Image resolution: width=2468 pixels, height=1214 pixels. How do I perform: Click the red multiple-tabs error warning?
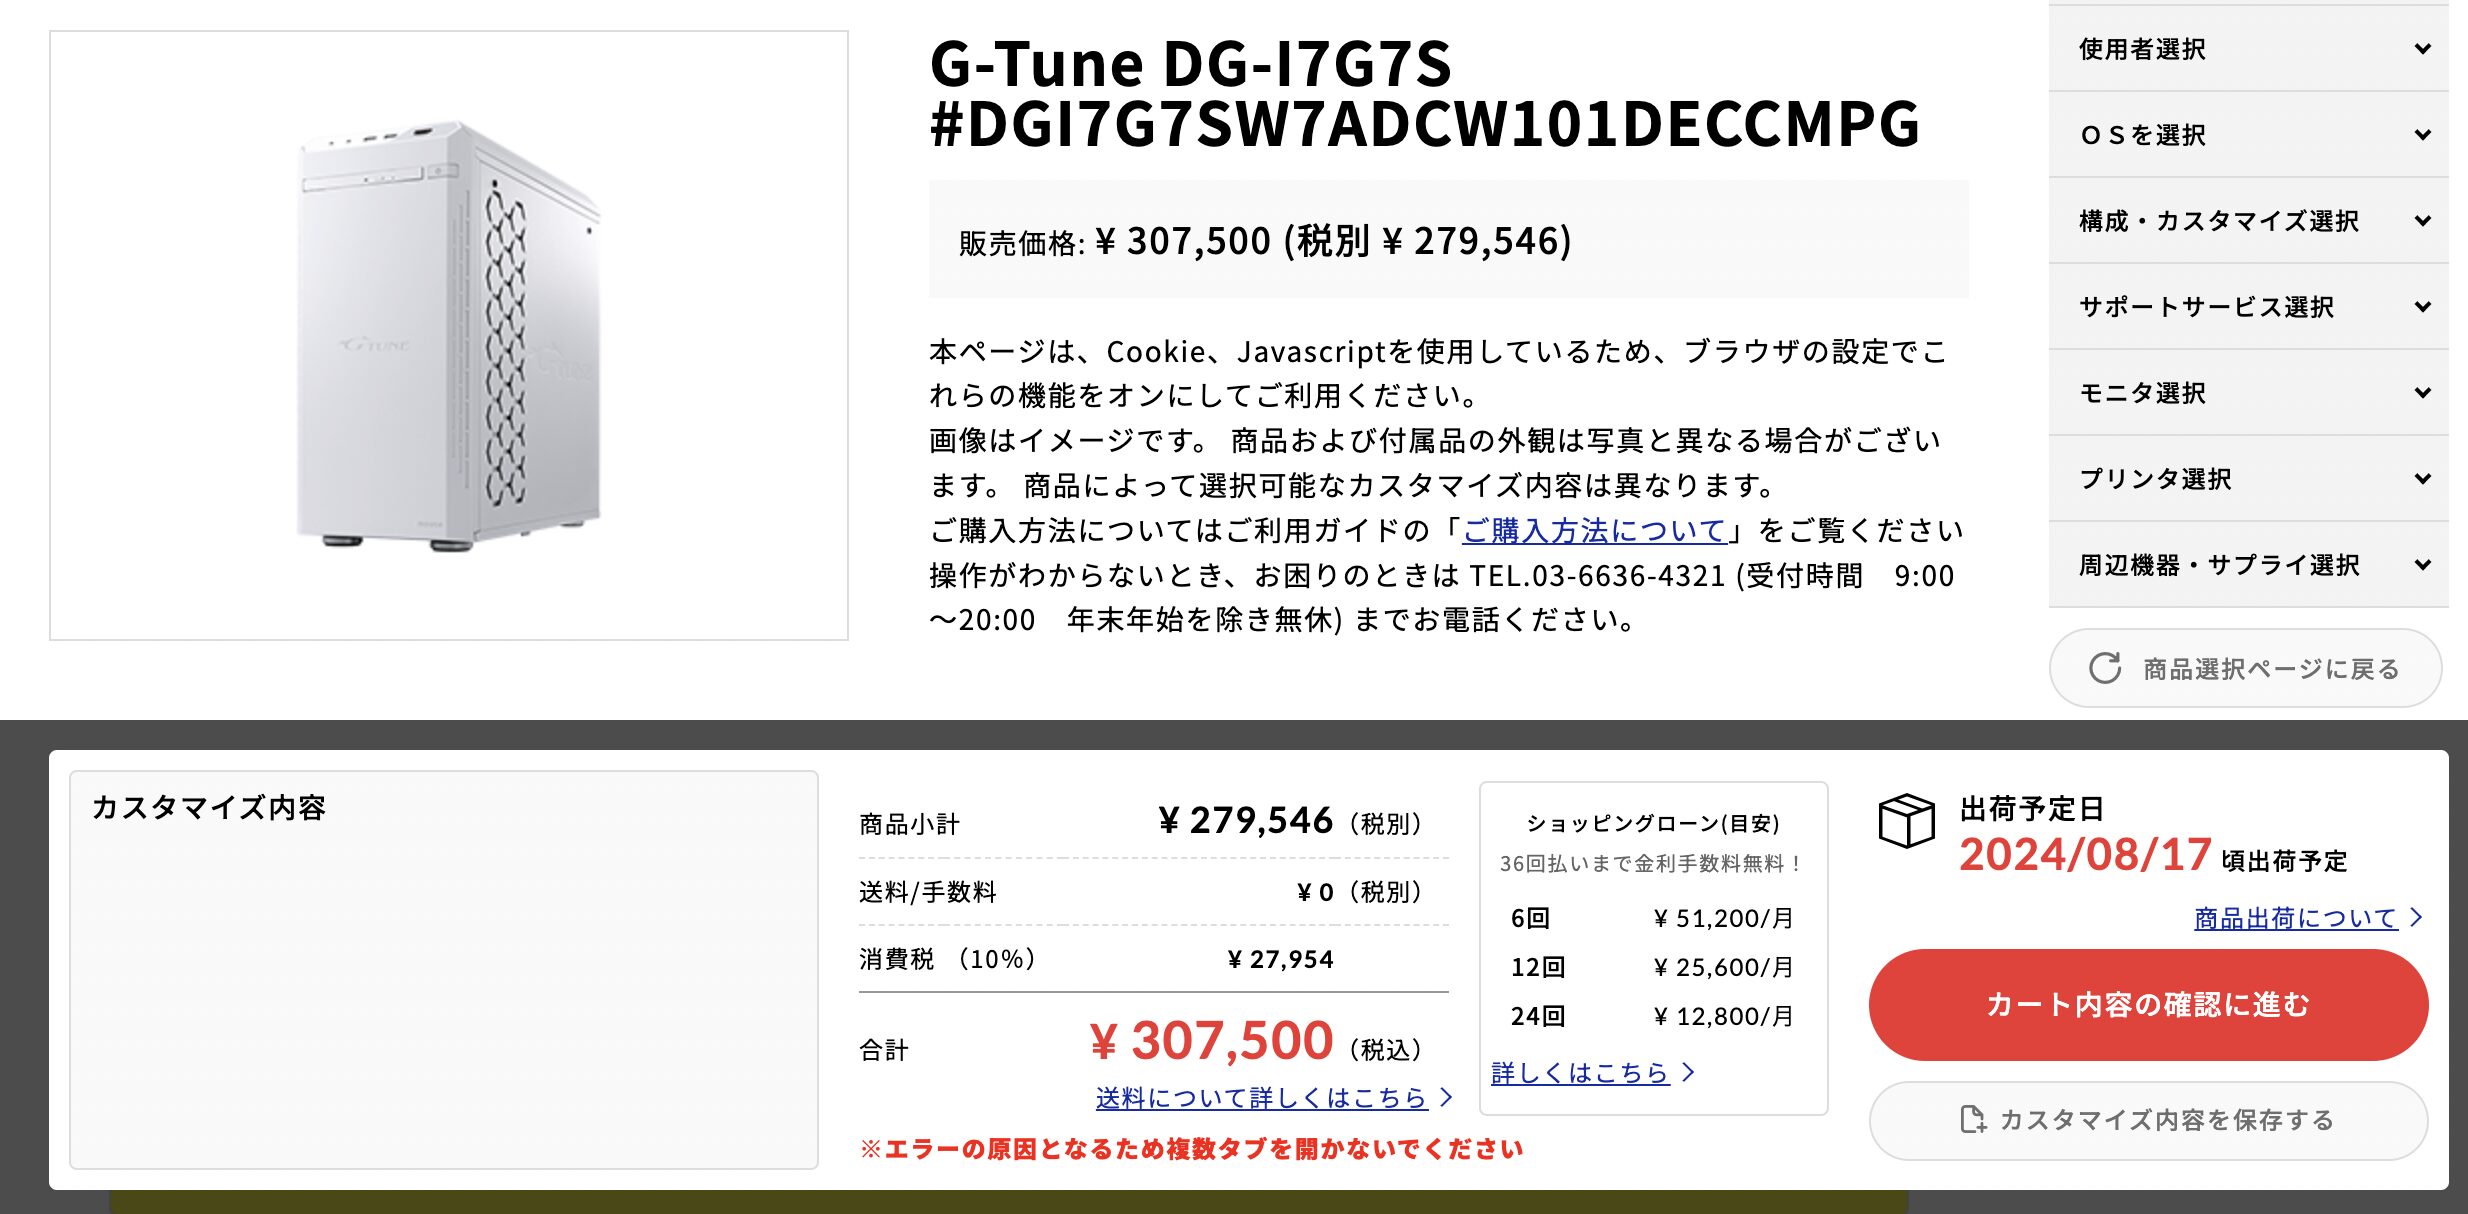point(1191,1149)
